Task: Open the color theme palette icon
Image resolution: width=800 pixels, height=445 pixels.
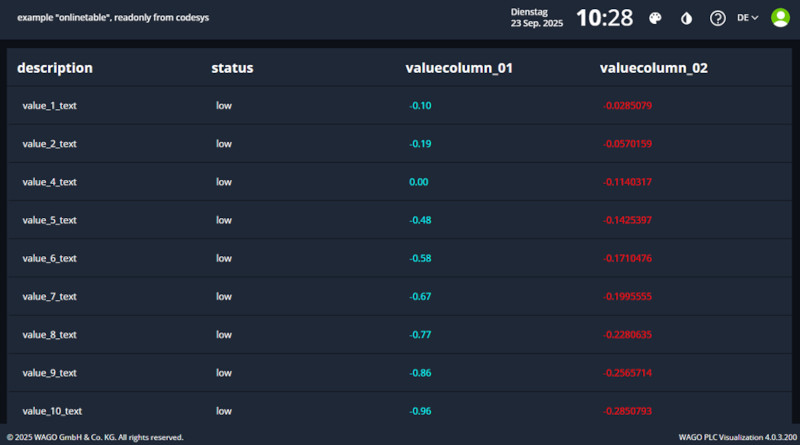Action: coord(656,18)
